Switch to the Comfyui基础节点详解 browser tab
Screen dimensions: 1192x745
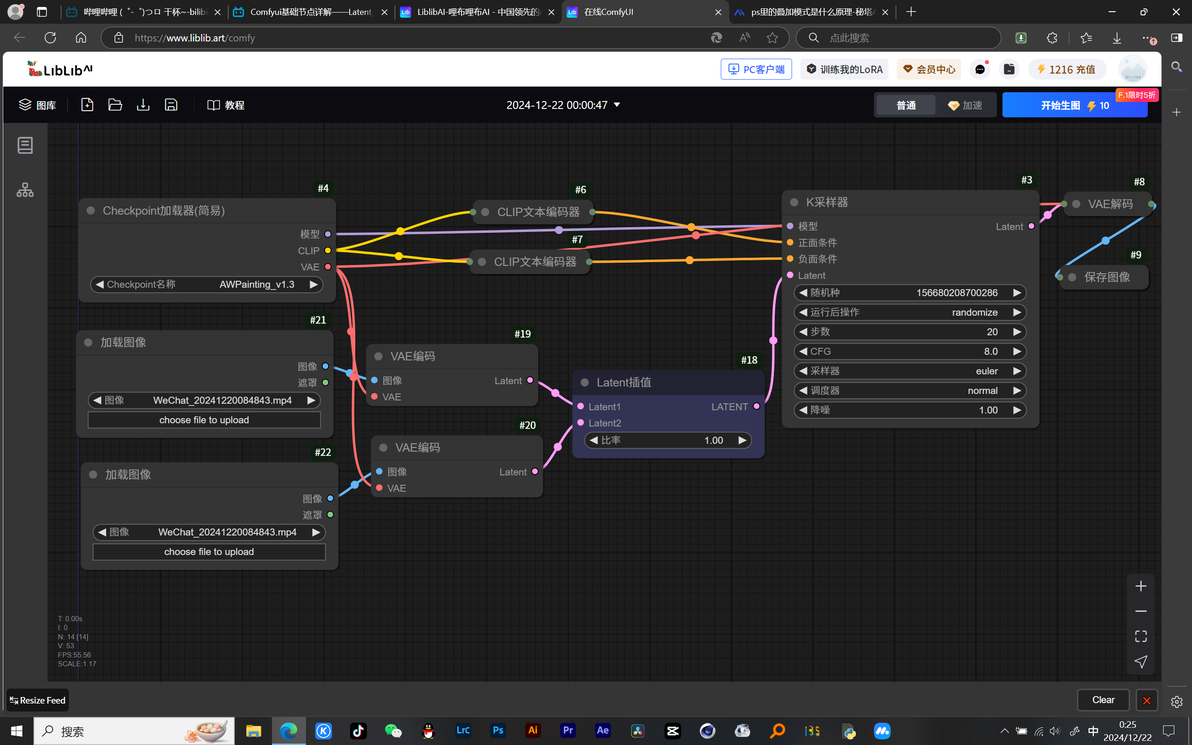[310, 12]
